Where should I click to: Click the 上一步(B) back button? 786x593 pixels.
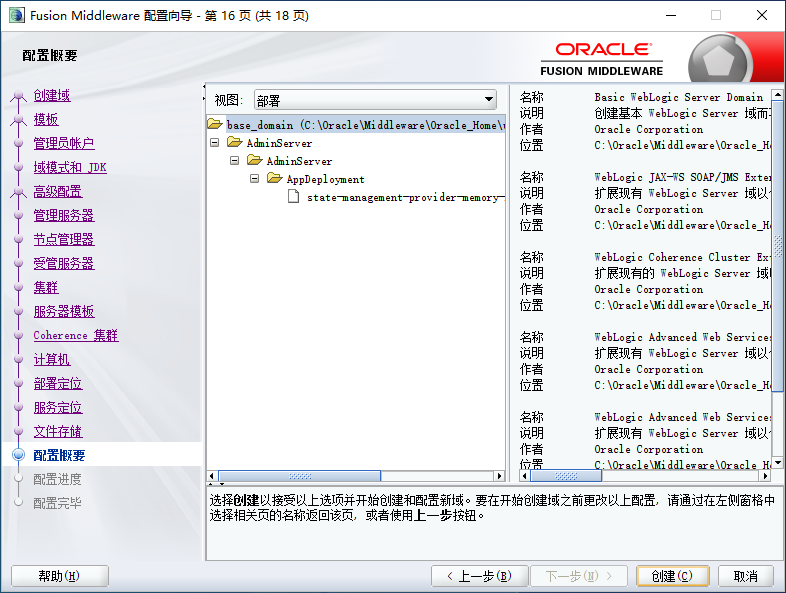pyautogui.click(x=479, y=576)
